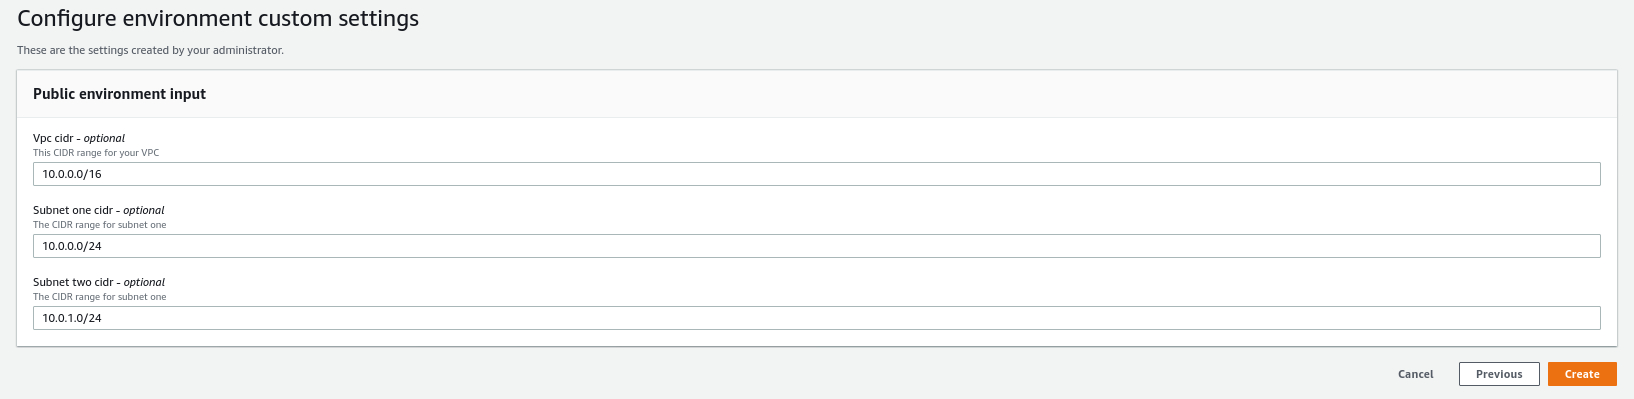This screenshot has width=1634, height=399.
Task: Click the hint text under Subnet one cidr
Action: [x=100, y=225]
